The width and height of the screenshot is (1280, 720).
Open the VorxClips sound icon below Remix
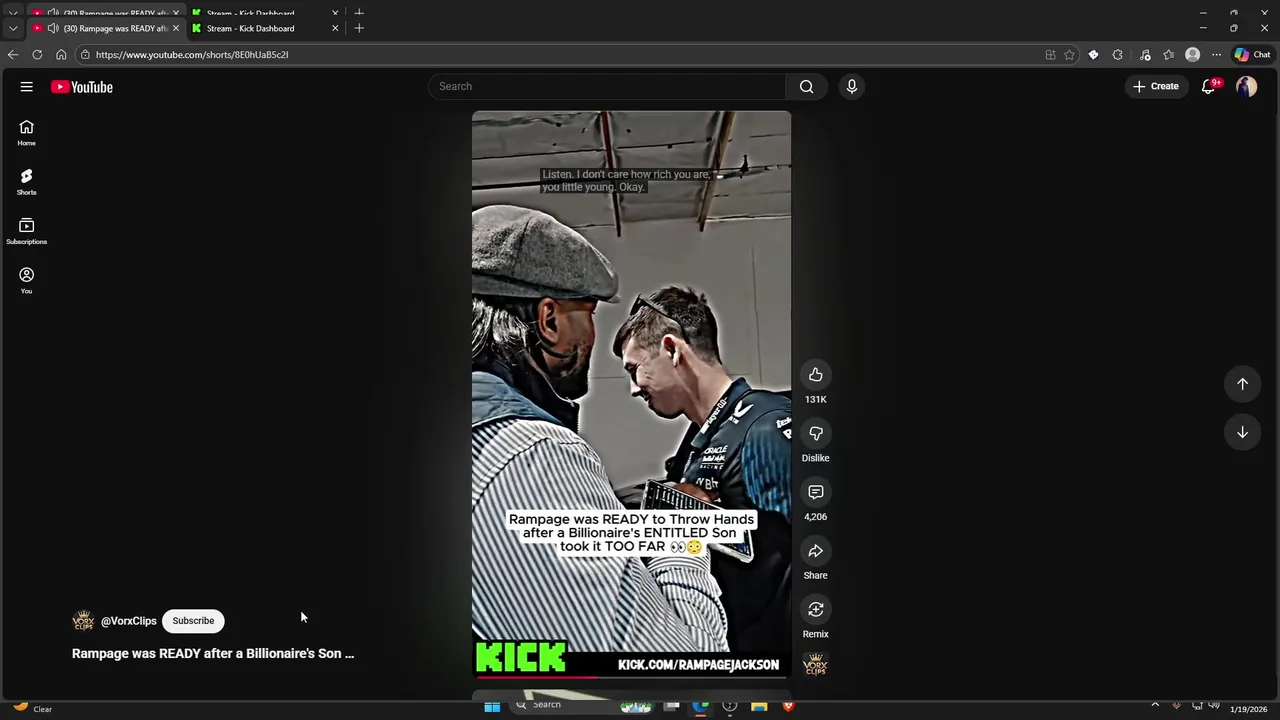pyautogui.click(x=816, y=665)
